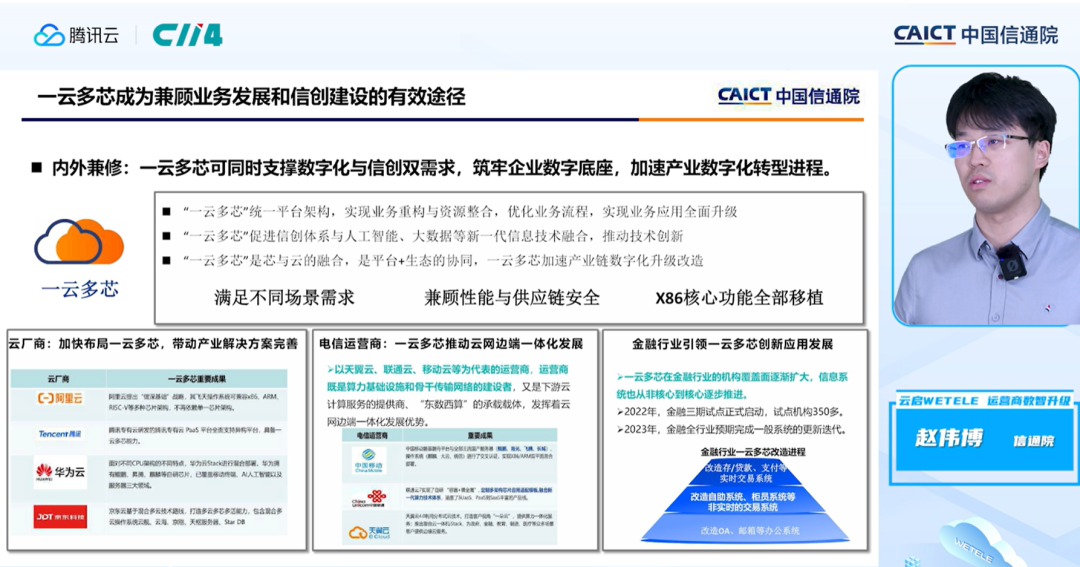Click the 天翼云 eCloud logo
The height and width of the screenshot is (567, 1080).
coord(369,532)
